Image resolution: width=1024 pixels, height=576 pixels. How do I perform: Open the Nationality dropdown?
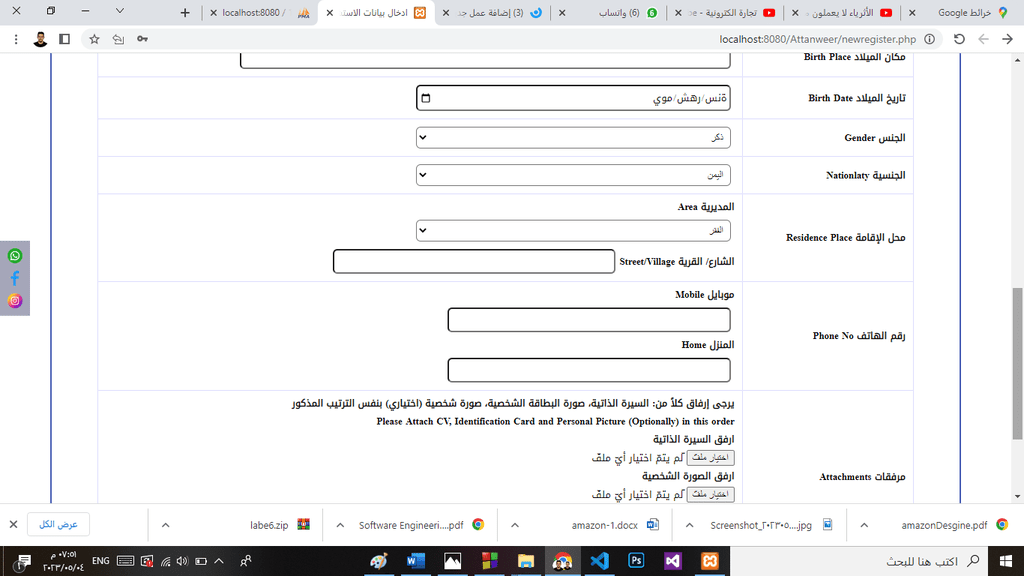[x=573, y=174]
